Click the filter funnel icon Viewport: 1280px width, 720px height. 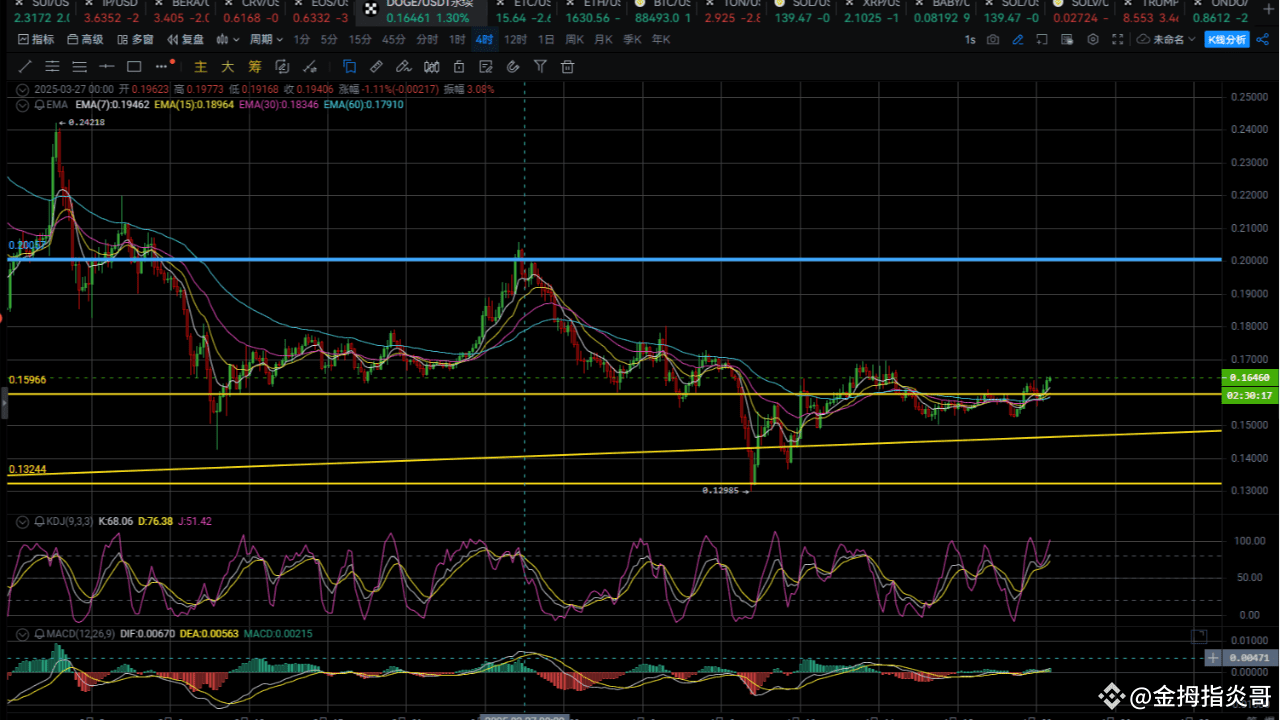click(540, 67)
